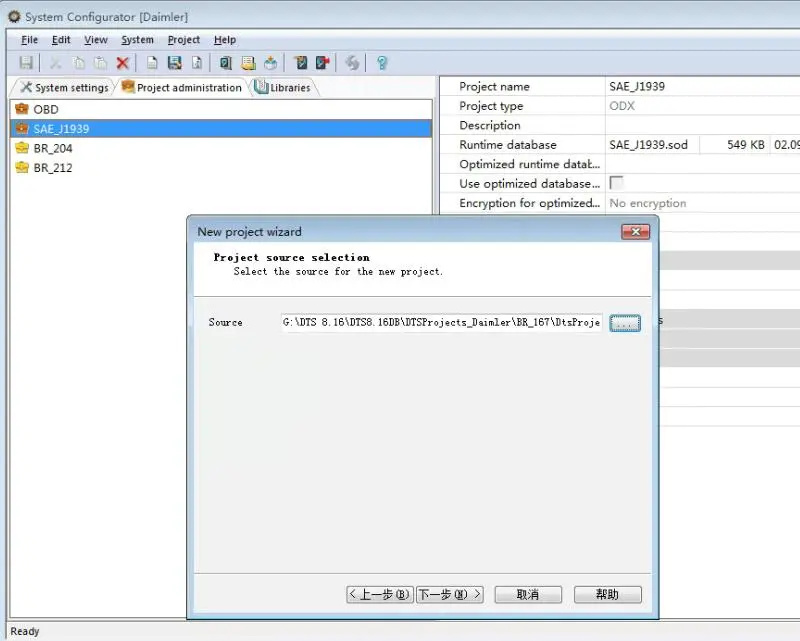The image size is (800, 641).
Task: Click the grayed-out refresh arrows toolbar icon
Action: pyautogui.click(x=352, y=63)
